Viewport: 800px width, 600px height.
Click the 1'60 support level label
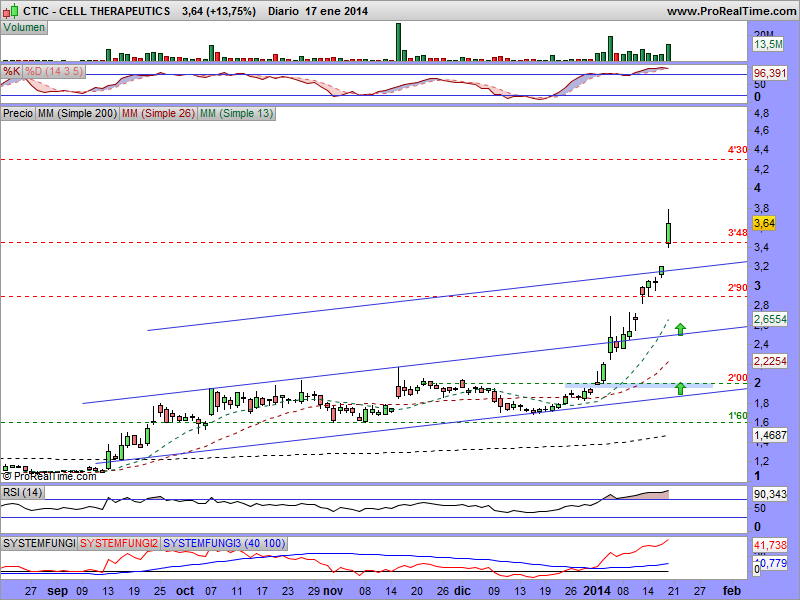[737, 416]
